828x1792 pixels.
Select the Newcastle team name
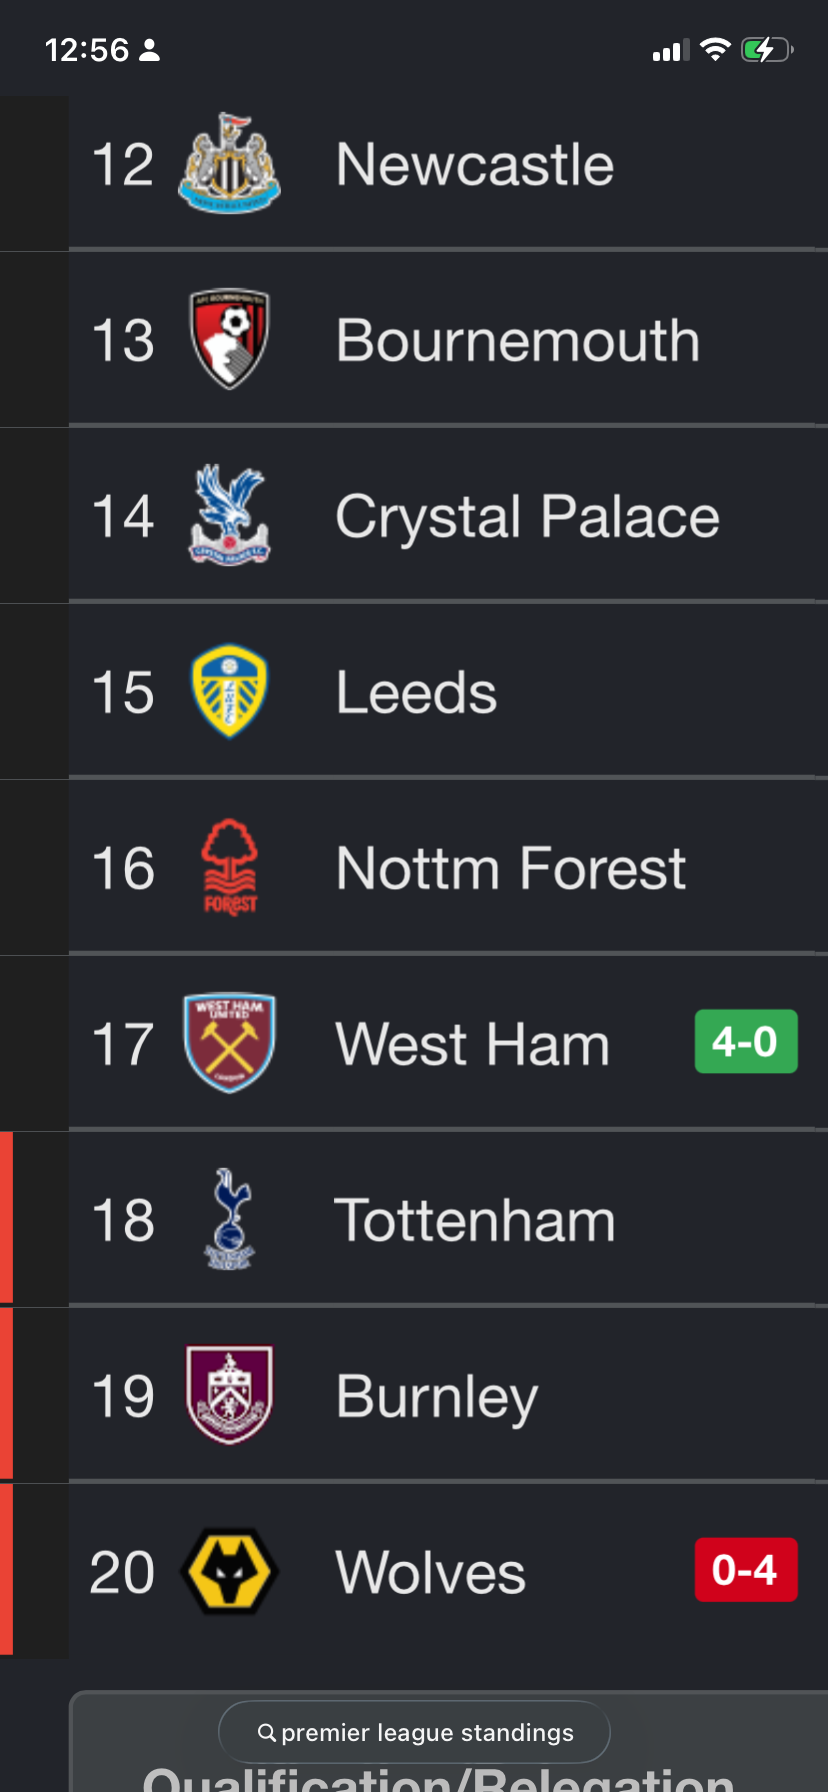475,164
